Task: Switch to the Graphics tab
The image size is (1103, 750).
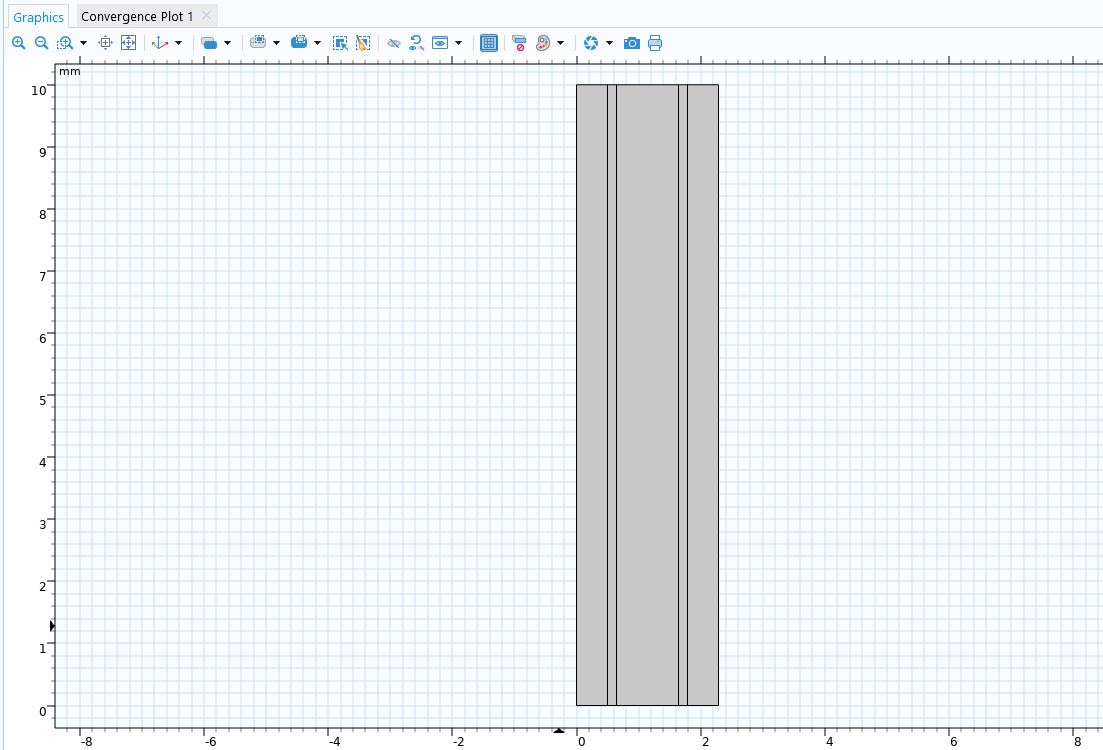Action: tap(38, 17)
